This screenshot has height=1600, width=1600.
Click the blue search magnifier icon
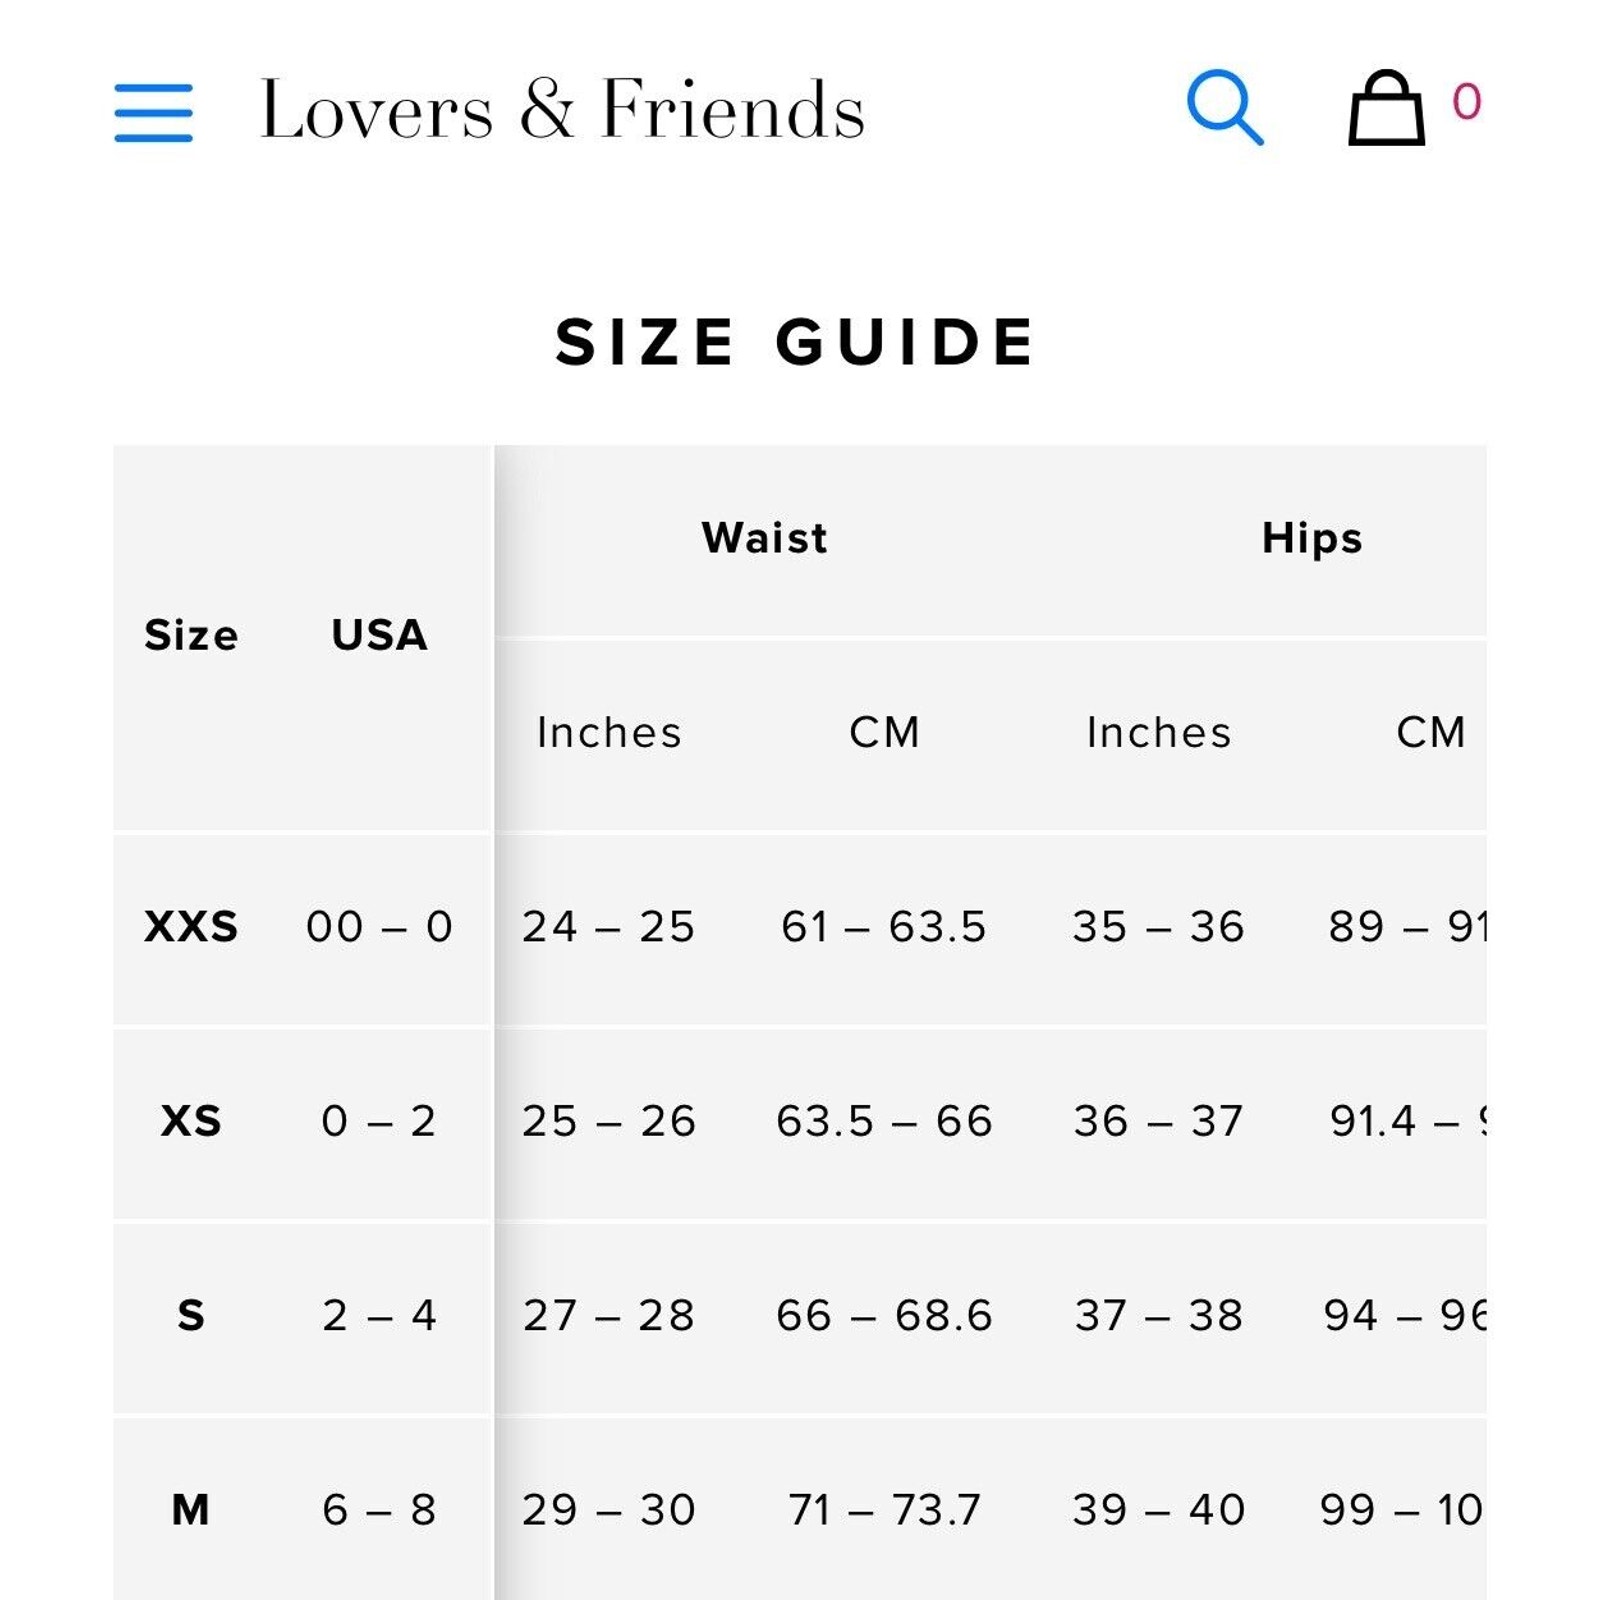pos(1225,107)
